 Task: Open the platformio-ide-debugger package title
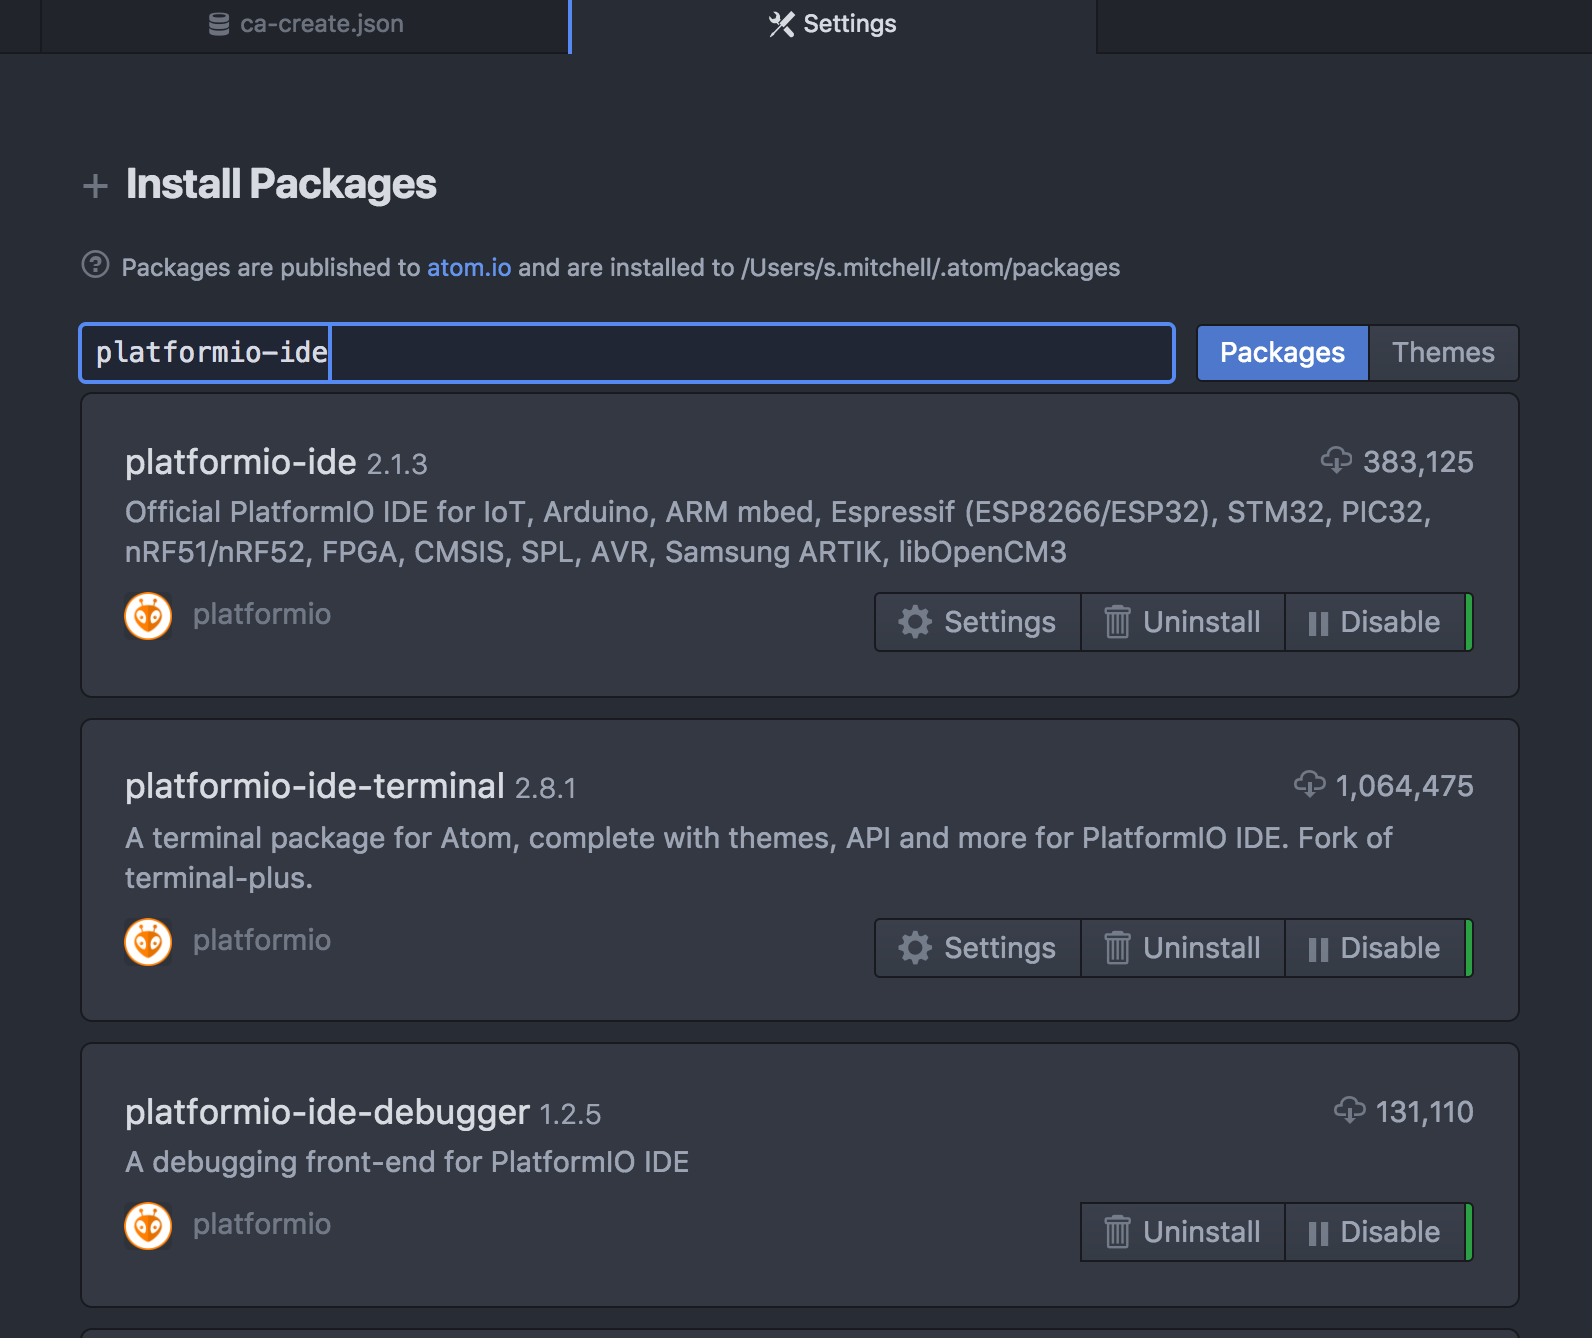click(x=327, y=1112)
